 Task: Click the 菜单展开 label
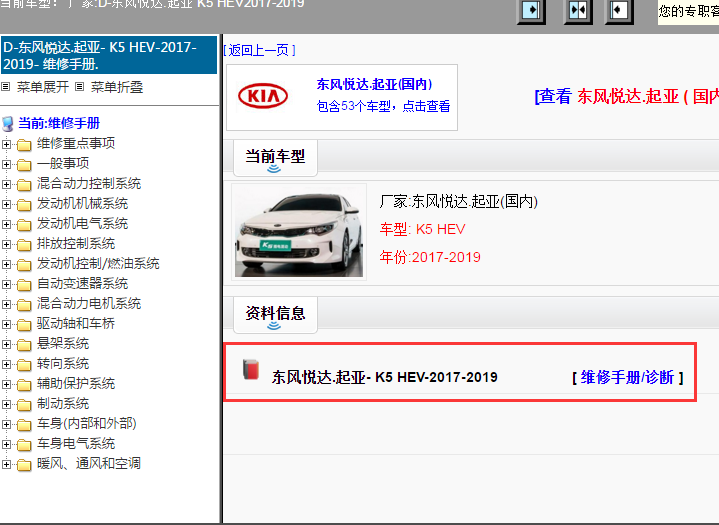43,87
